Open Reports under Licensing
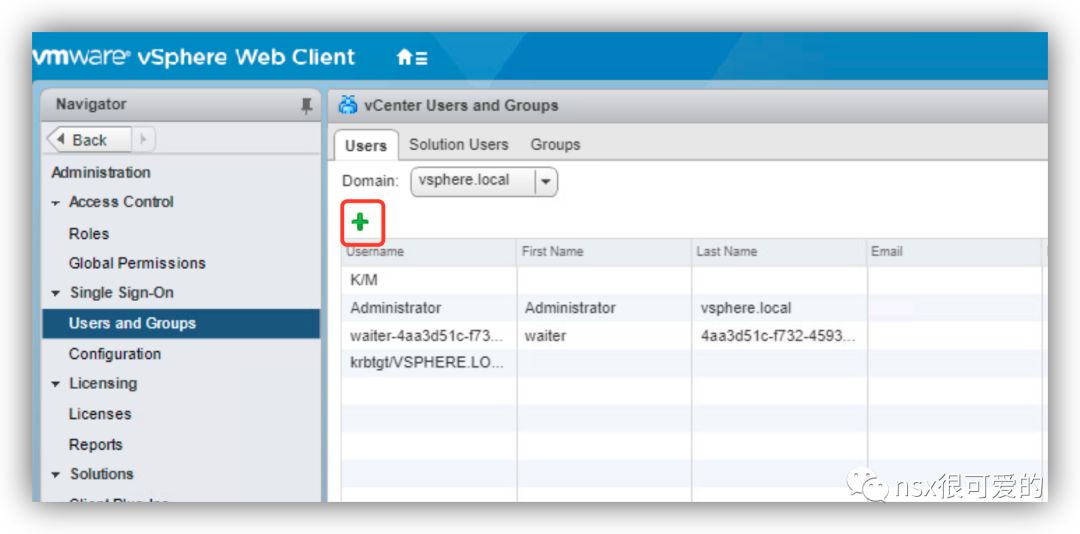This screenshot has height=534, width=1080. [x=96, y=444]
